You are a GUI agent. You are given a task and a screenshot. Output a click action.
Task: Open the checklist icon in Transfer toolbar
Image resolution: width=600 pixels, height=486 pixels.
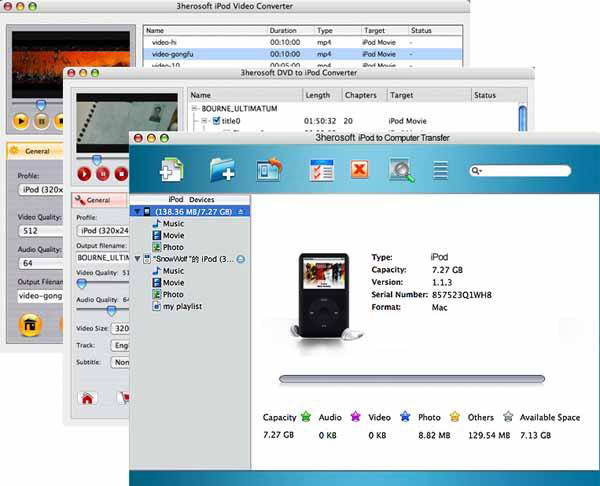point(321,170)
